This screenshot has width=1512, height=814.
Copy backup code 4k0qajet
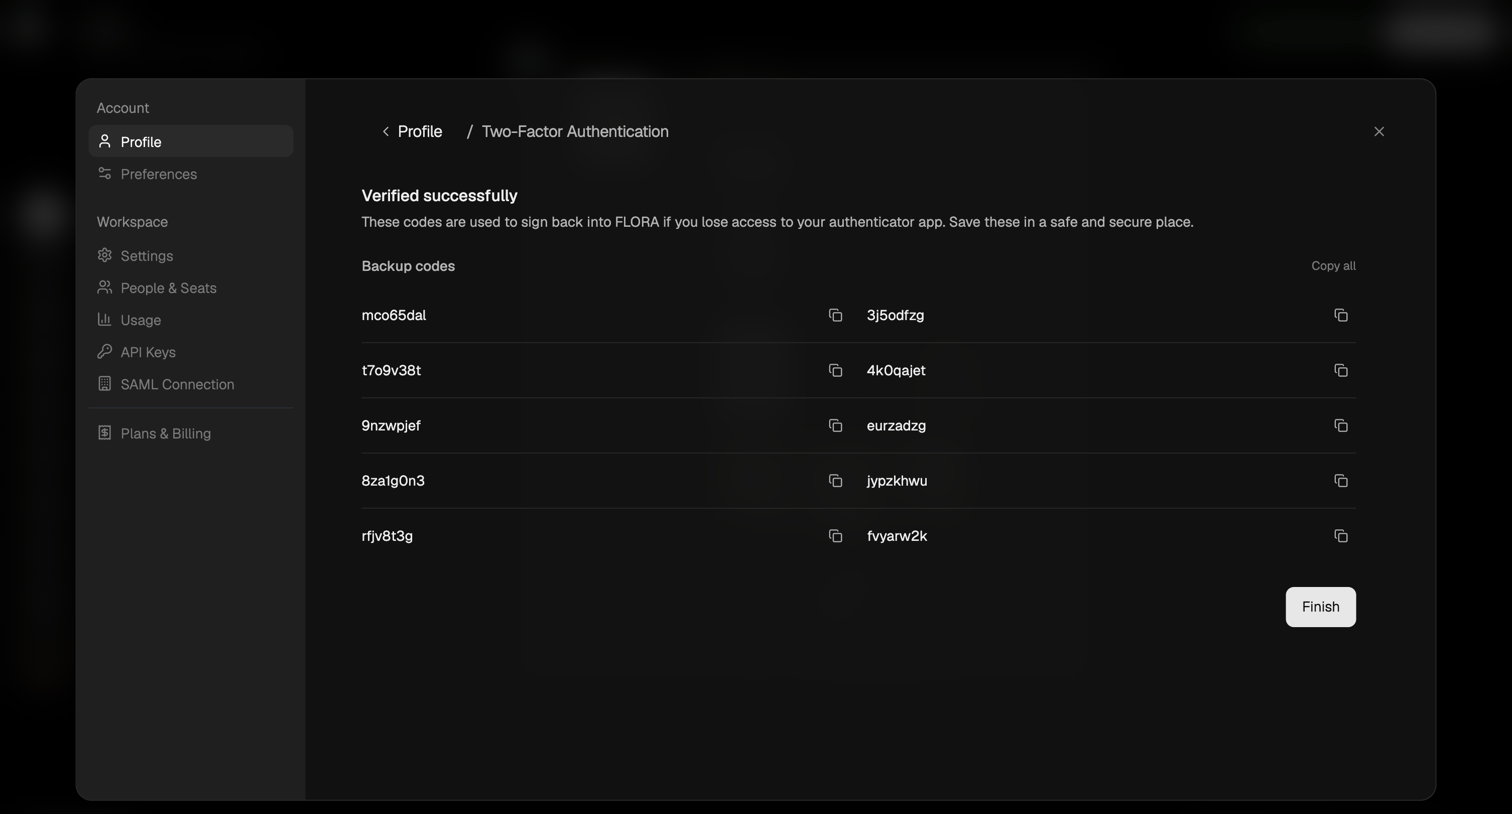[x=1341, y=370]
